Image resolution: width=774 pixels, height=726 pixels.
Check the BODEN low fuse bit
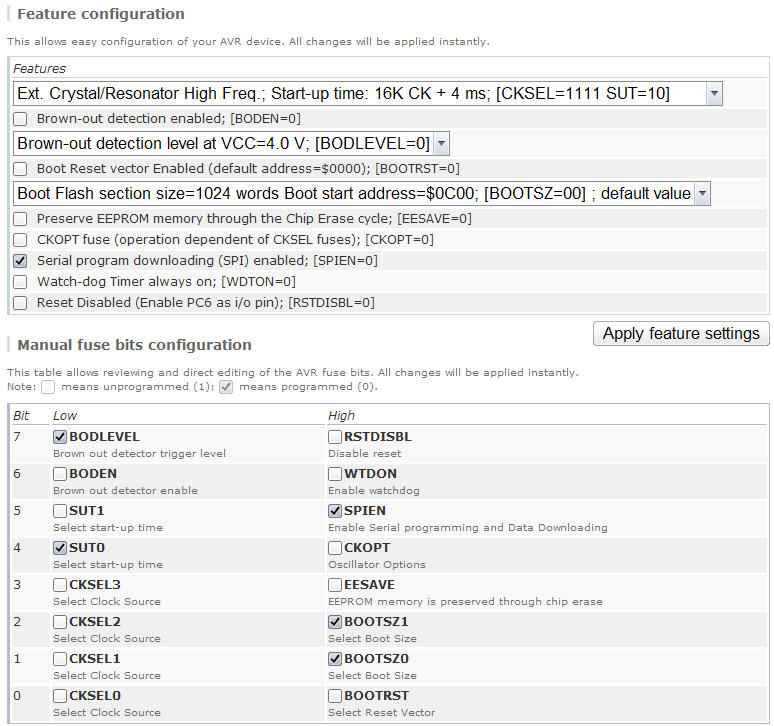(60, 474)
